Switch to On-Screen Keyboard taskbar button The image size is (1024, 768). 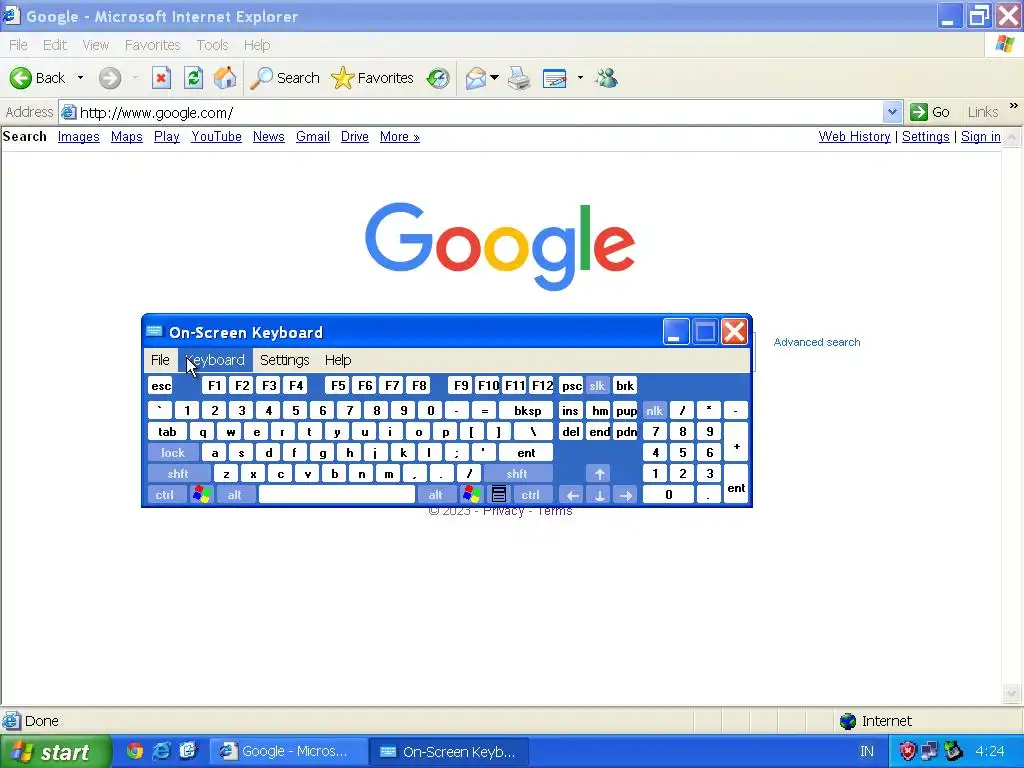pos(450,752)
